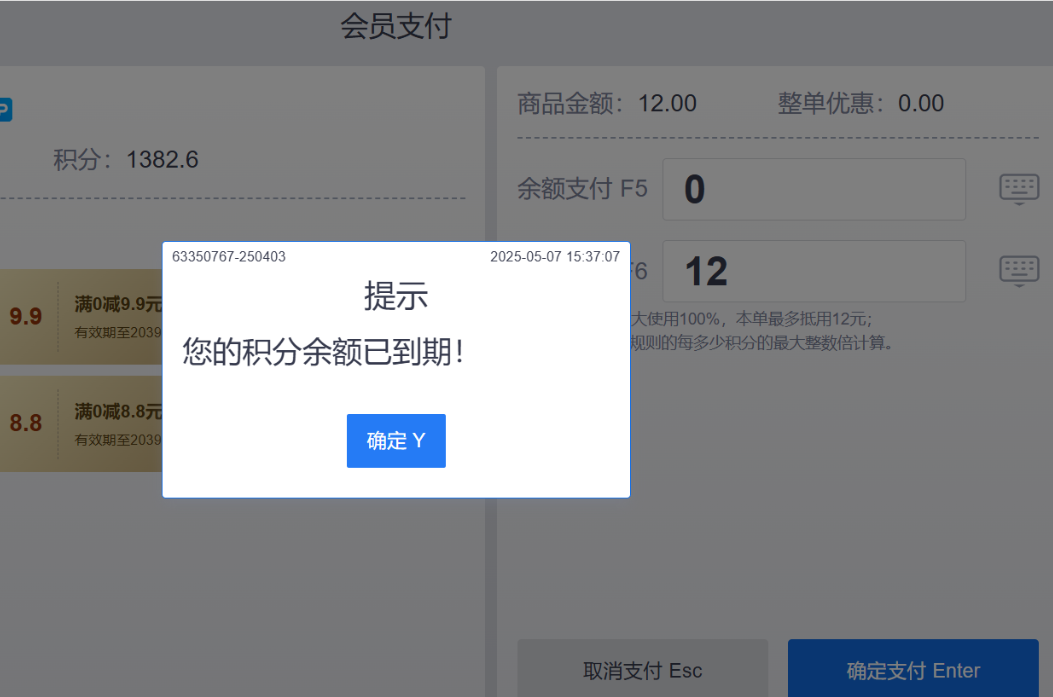
Task: Click the dialog message 您的积分余额已到期!
Action: click(x=323, y=352)
